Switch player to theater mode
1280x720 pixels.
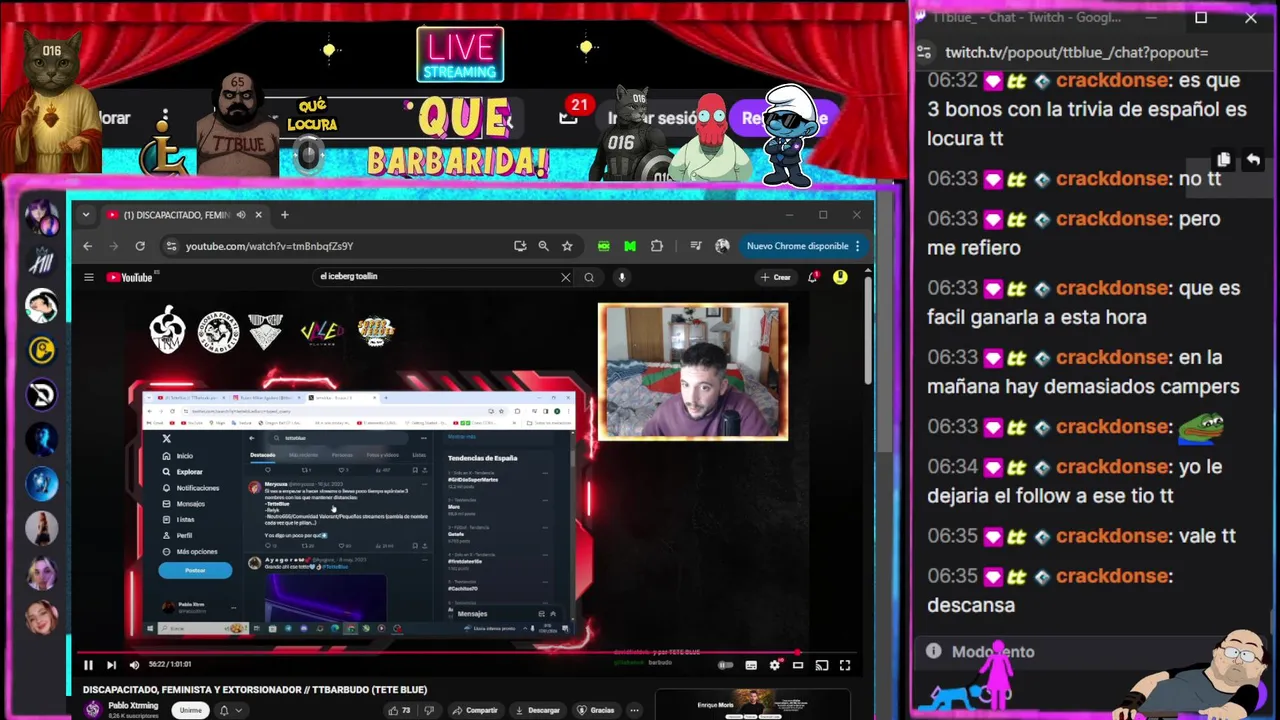click(x=798, y=665)
